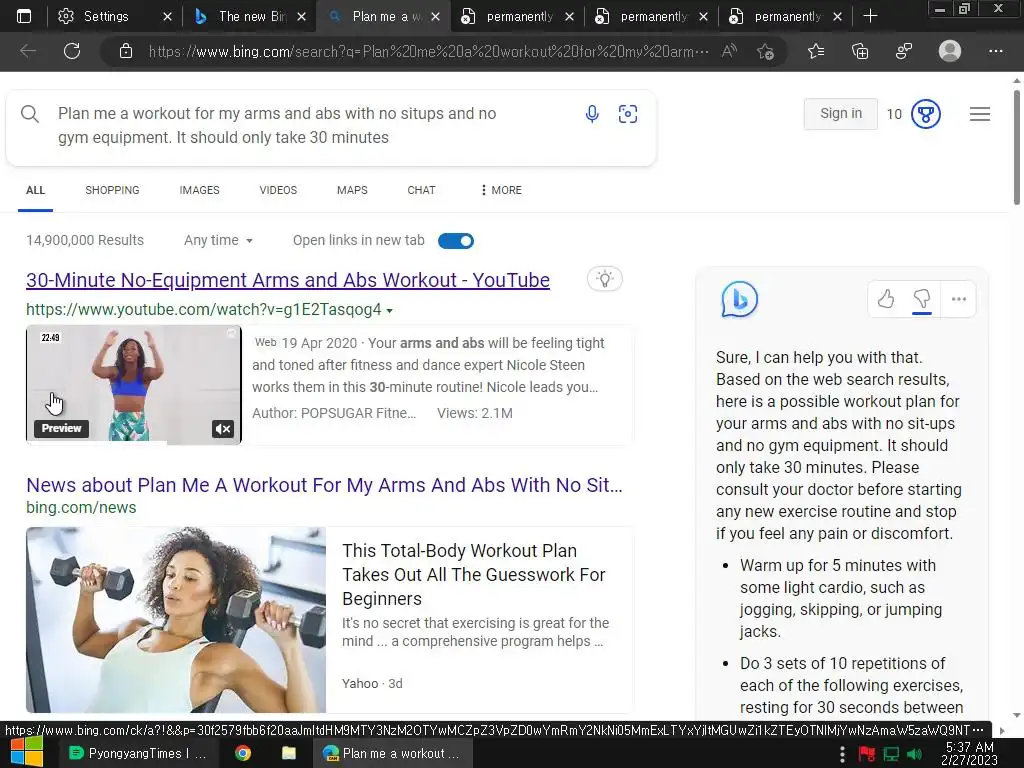Viewport: 1024px width, 768px height.
Task: Open File Explorer from taskbar
Action: (x=289, y=753)
